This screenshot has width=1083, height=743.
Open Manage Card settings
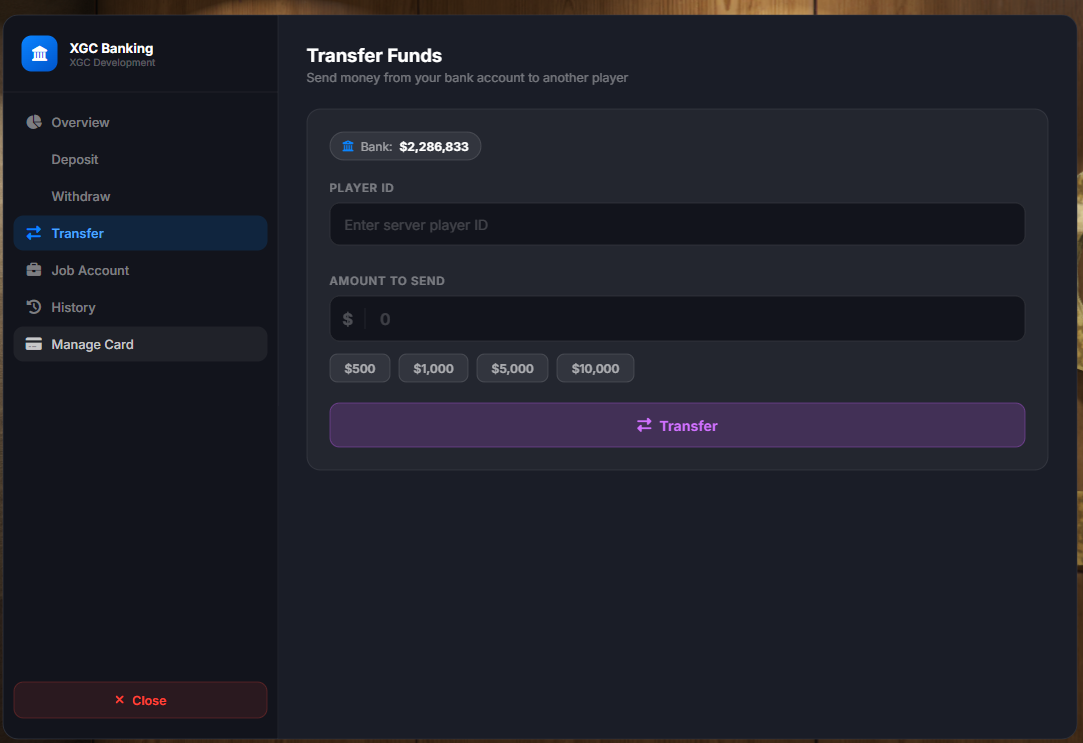click(x=140, y=344)
